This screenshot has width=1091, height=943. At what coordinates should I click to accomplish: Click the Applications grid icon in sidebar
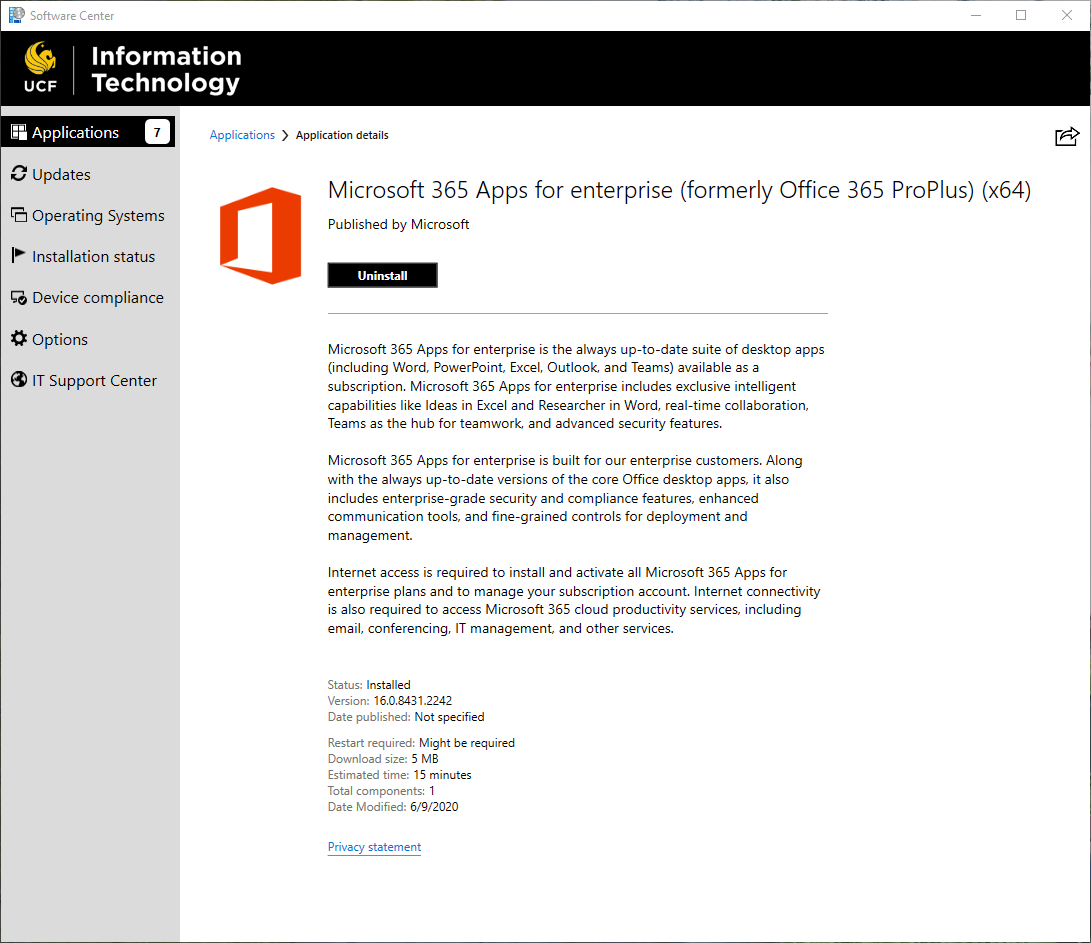pyautogui.click(x=19, y=132)
